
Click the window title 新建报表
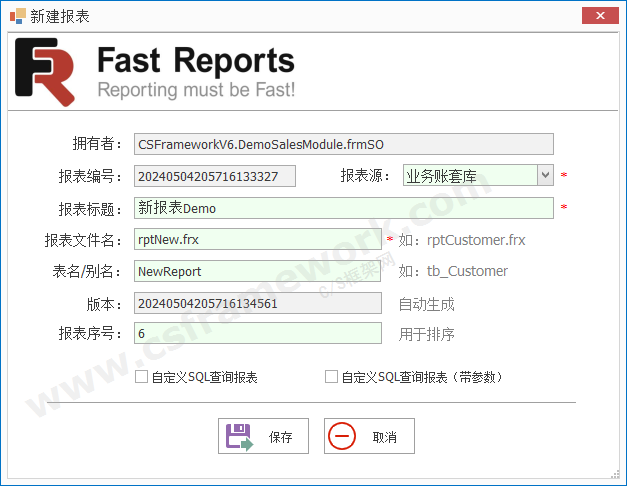coord(60,16)
